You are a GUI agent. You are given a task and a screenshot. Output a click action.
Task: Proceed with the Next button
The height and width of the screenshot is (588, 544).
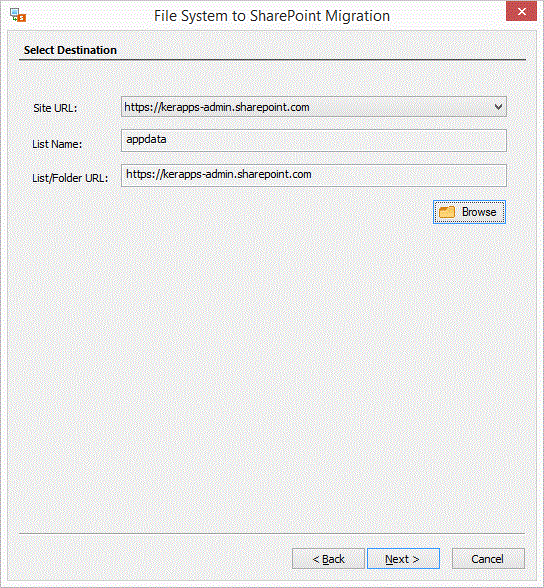click(x=403, y=558)
